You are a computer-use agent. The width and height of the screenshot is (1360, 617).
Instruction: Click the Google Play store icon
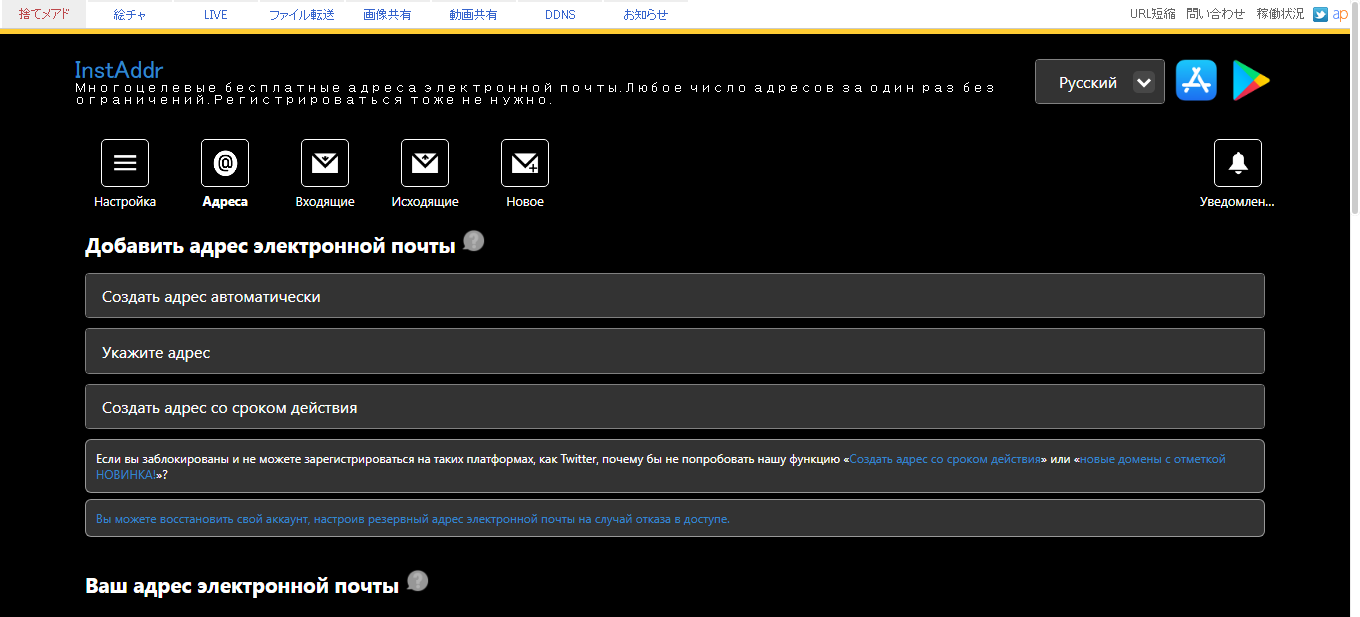click(1250, 81)
